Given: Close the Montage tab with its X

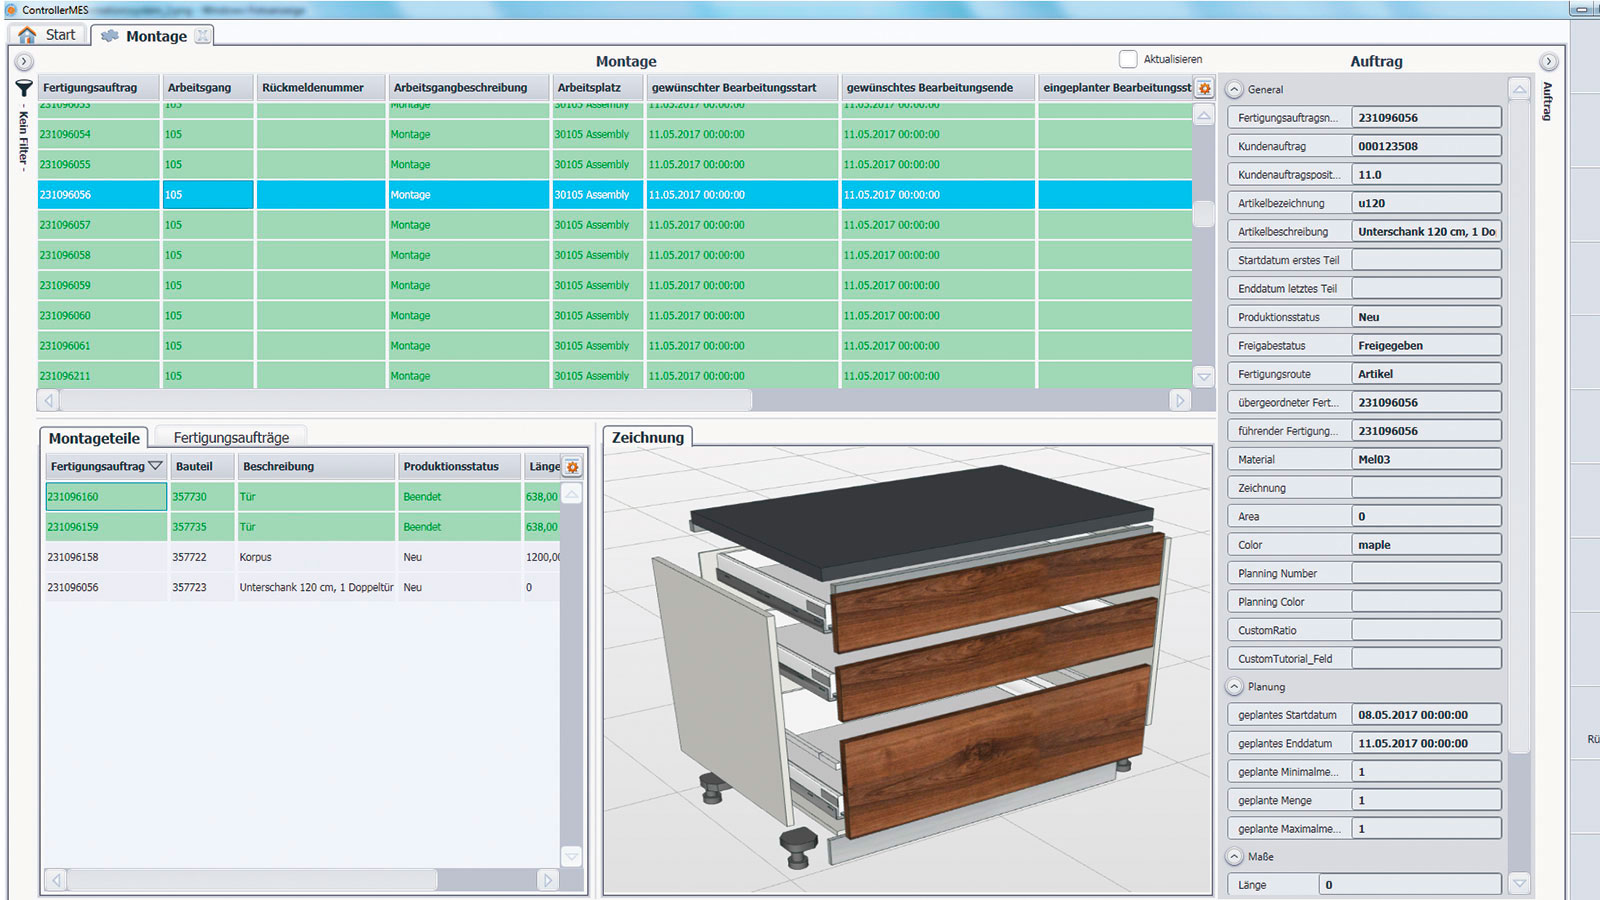Looking at the screenshot, I should pos(202,36).
